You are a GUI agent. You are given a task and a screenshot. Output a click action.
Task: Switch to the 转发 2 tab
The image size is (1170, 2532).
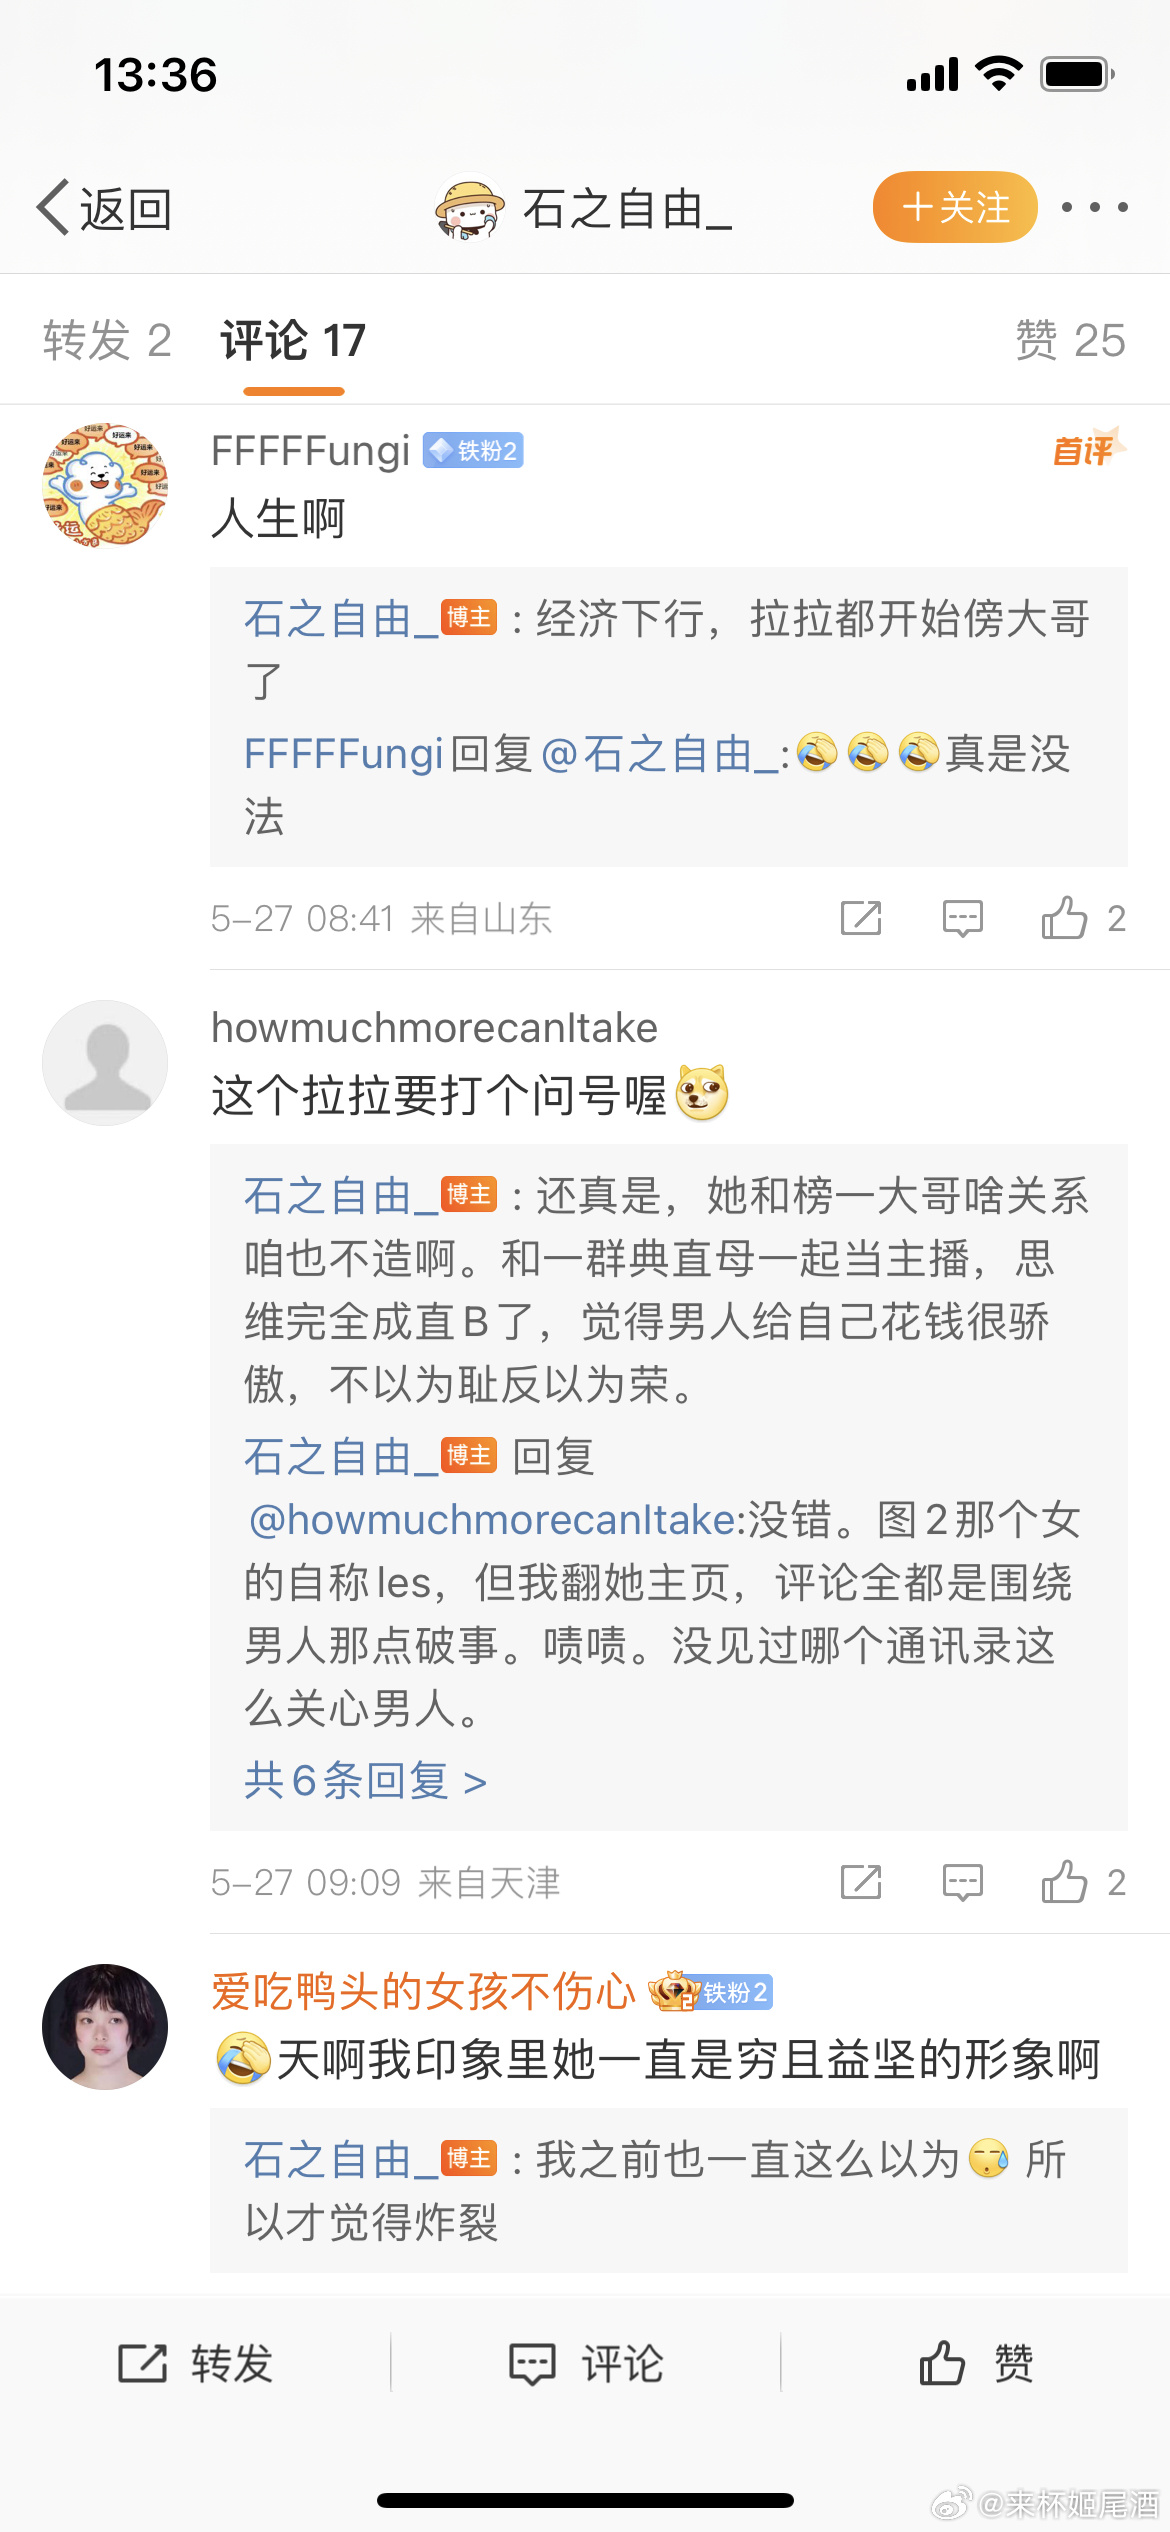coord(107,341)
